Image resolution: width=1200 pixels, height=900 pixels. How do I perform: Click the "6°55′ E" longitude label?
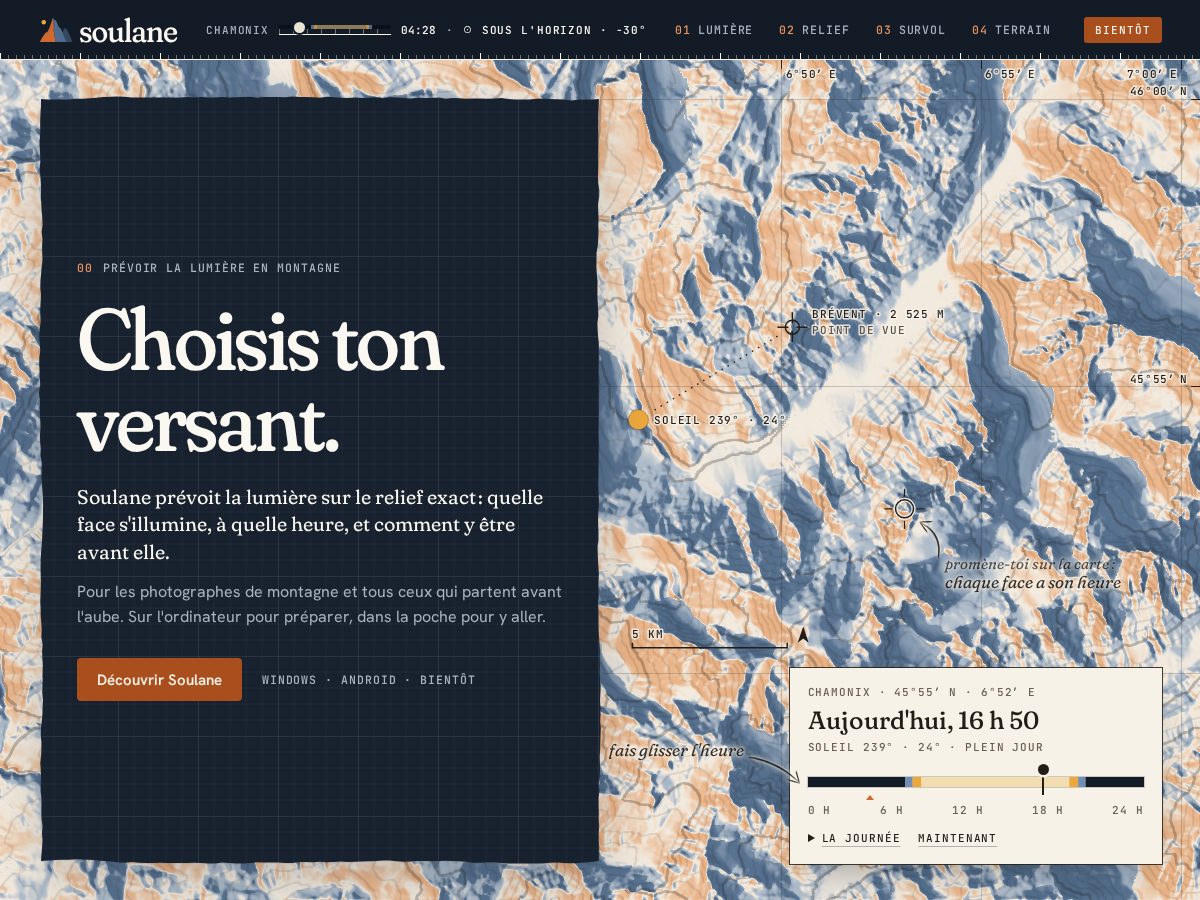pyautogui.click(x=1009, y=74)
